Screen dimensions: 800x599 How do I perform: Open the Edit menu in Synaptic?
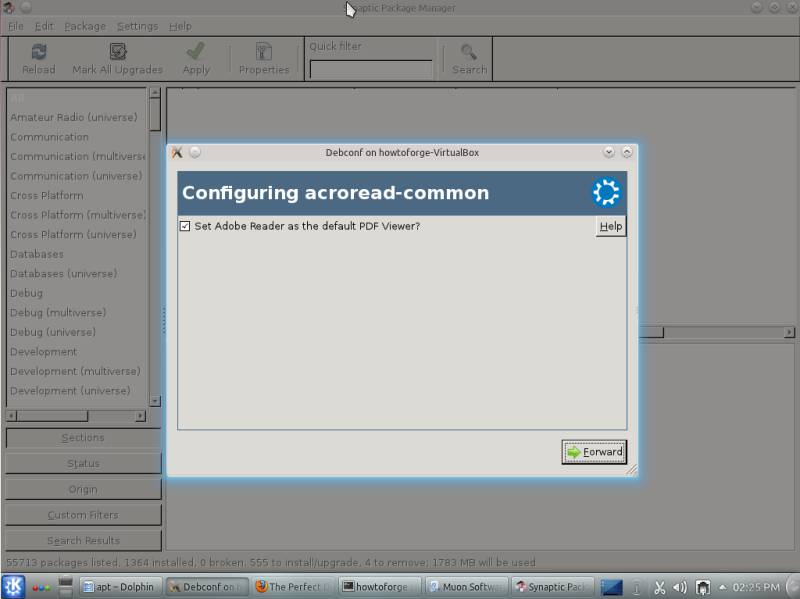44,26
